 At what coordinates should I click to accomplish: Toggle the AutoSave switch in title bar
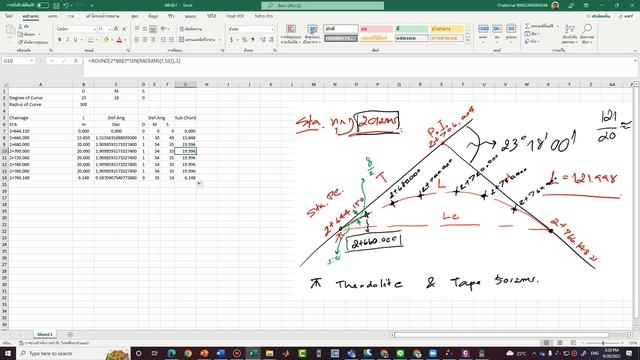point(42,5)
